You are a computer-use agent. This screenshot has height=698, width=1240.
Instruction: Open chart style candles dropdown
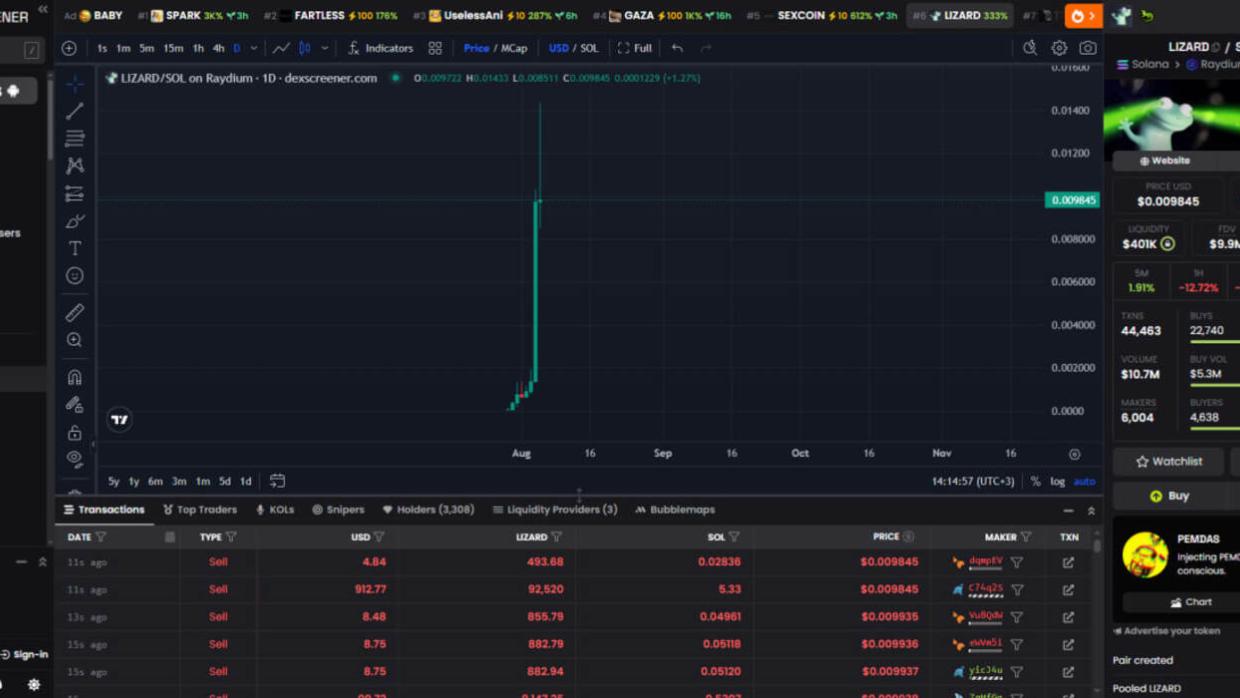coord(324,48)
